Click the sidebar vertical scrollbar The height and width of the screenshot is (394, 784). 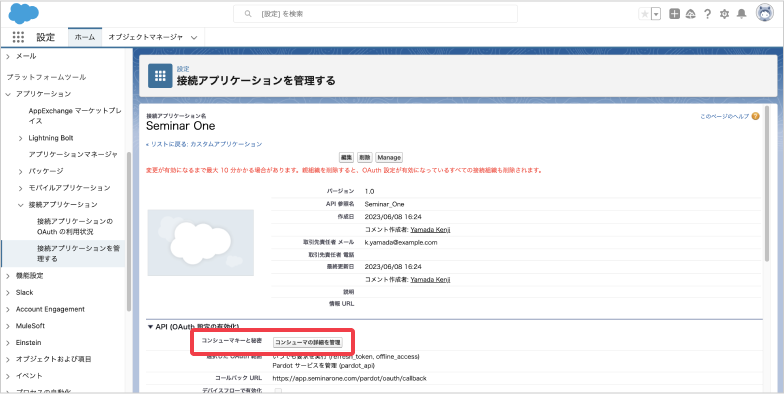point(129,231)
